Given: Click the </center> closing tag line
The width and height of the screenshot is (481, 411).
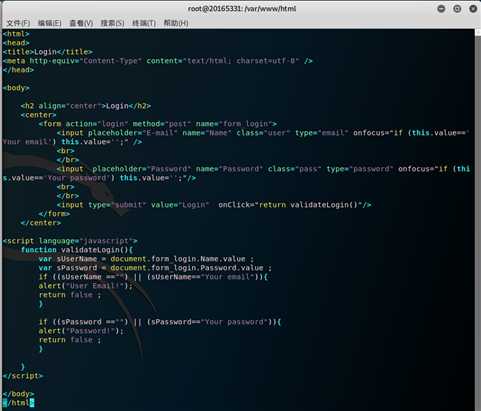Looking at the screenshot, I should (x=41, y=223).
